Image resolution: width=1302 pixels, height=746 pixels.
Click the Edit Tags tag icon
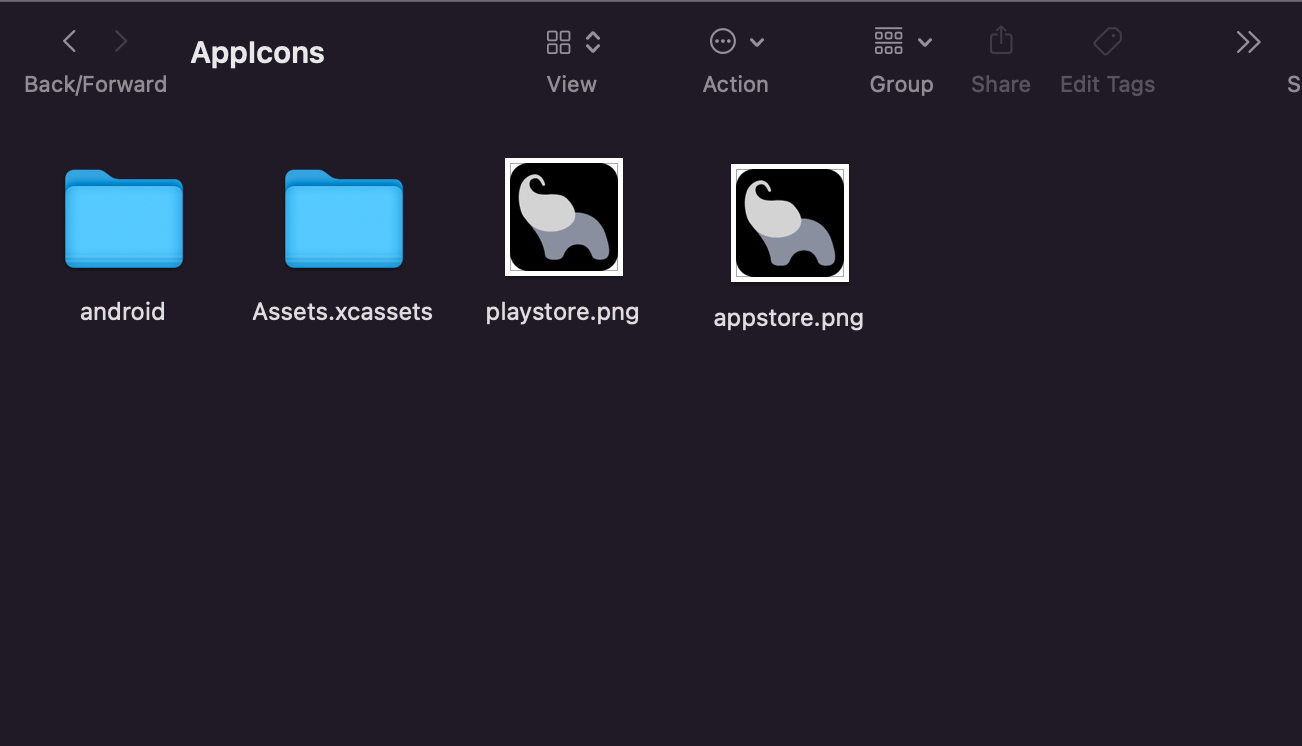1107,41
